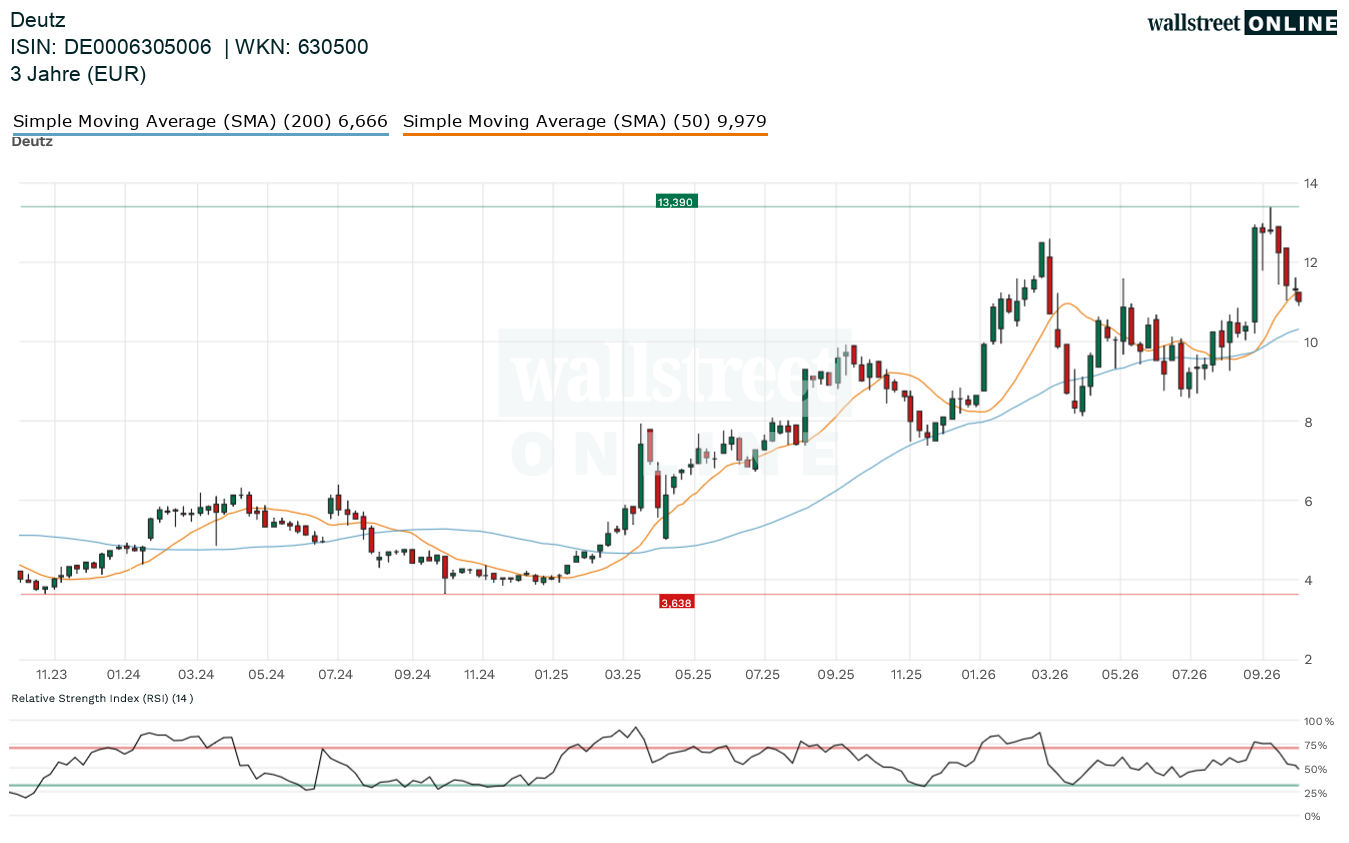Click the orange SMA 50 legend color line
This screenshot has height=843, width=1349.
(585, 133)
